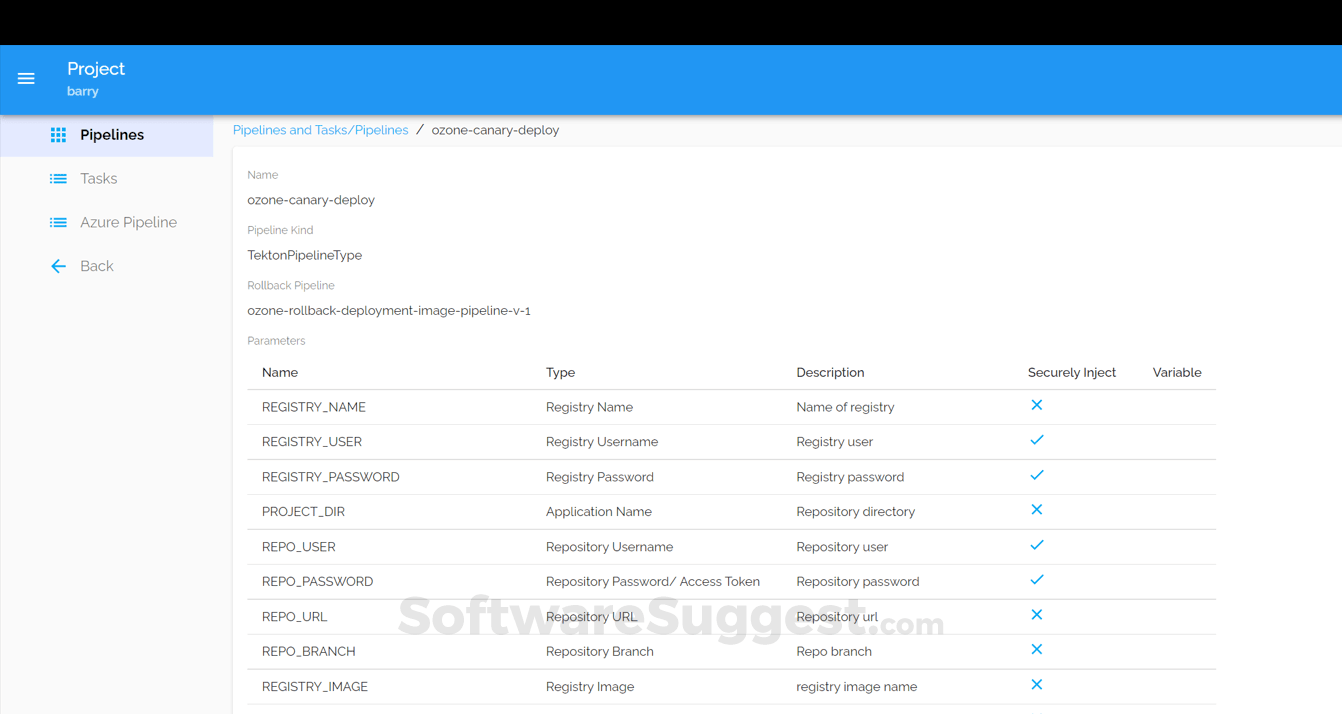Viewport: 1342px width, 714px height.
Task: Open the Pipelines and Tasks/Pipelines breadcrumb link
Action: tap(320, 129)
